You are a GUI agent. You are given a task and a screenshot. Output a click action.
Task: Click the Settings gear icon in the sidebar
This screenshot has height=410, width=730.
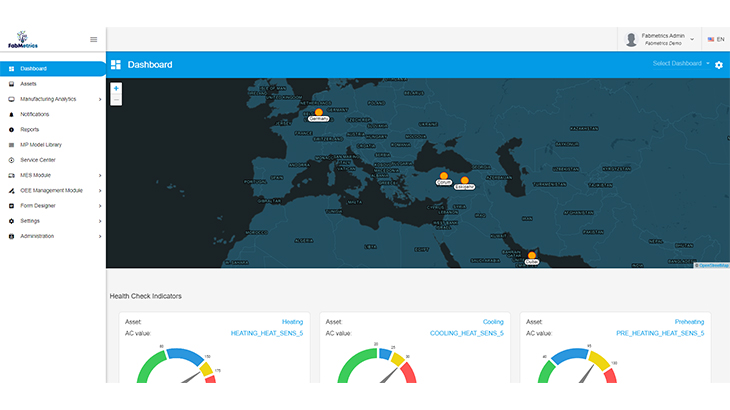(12, 221)
